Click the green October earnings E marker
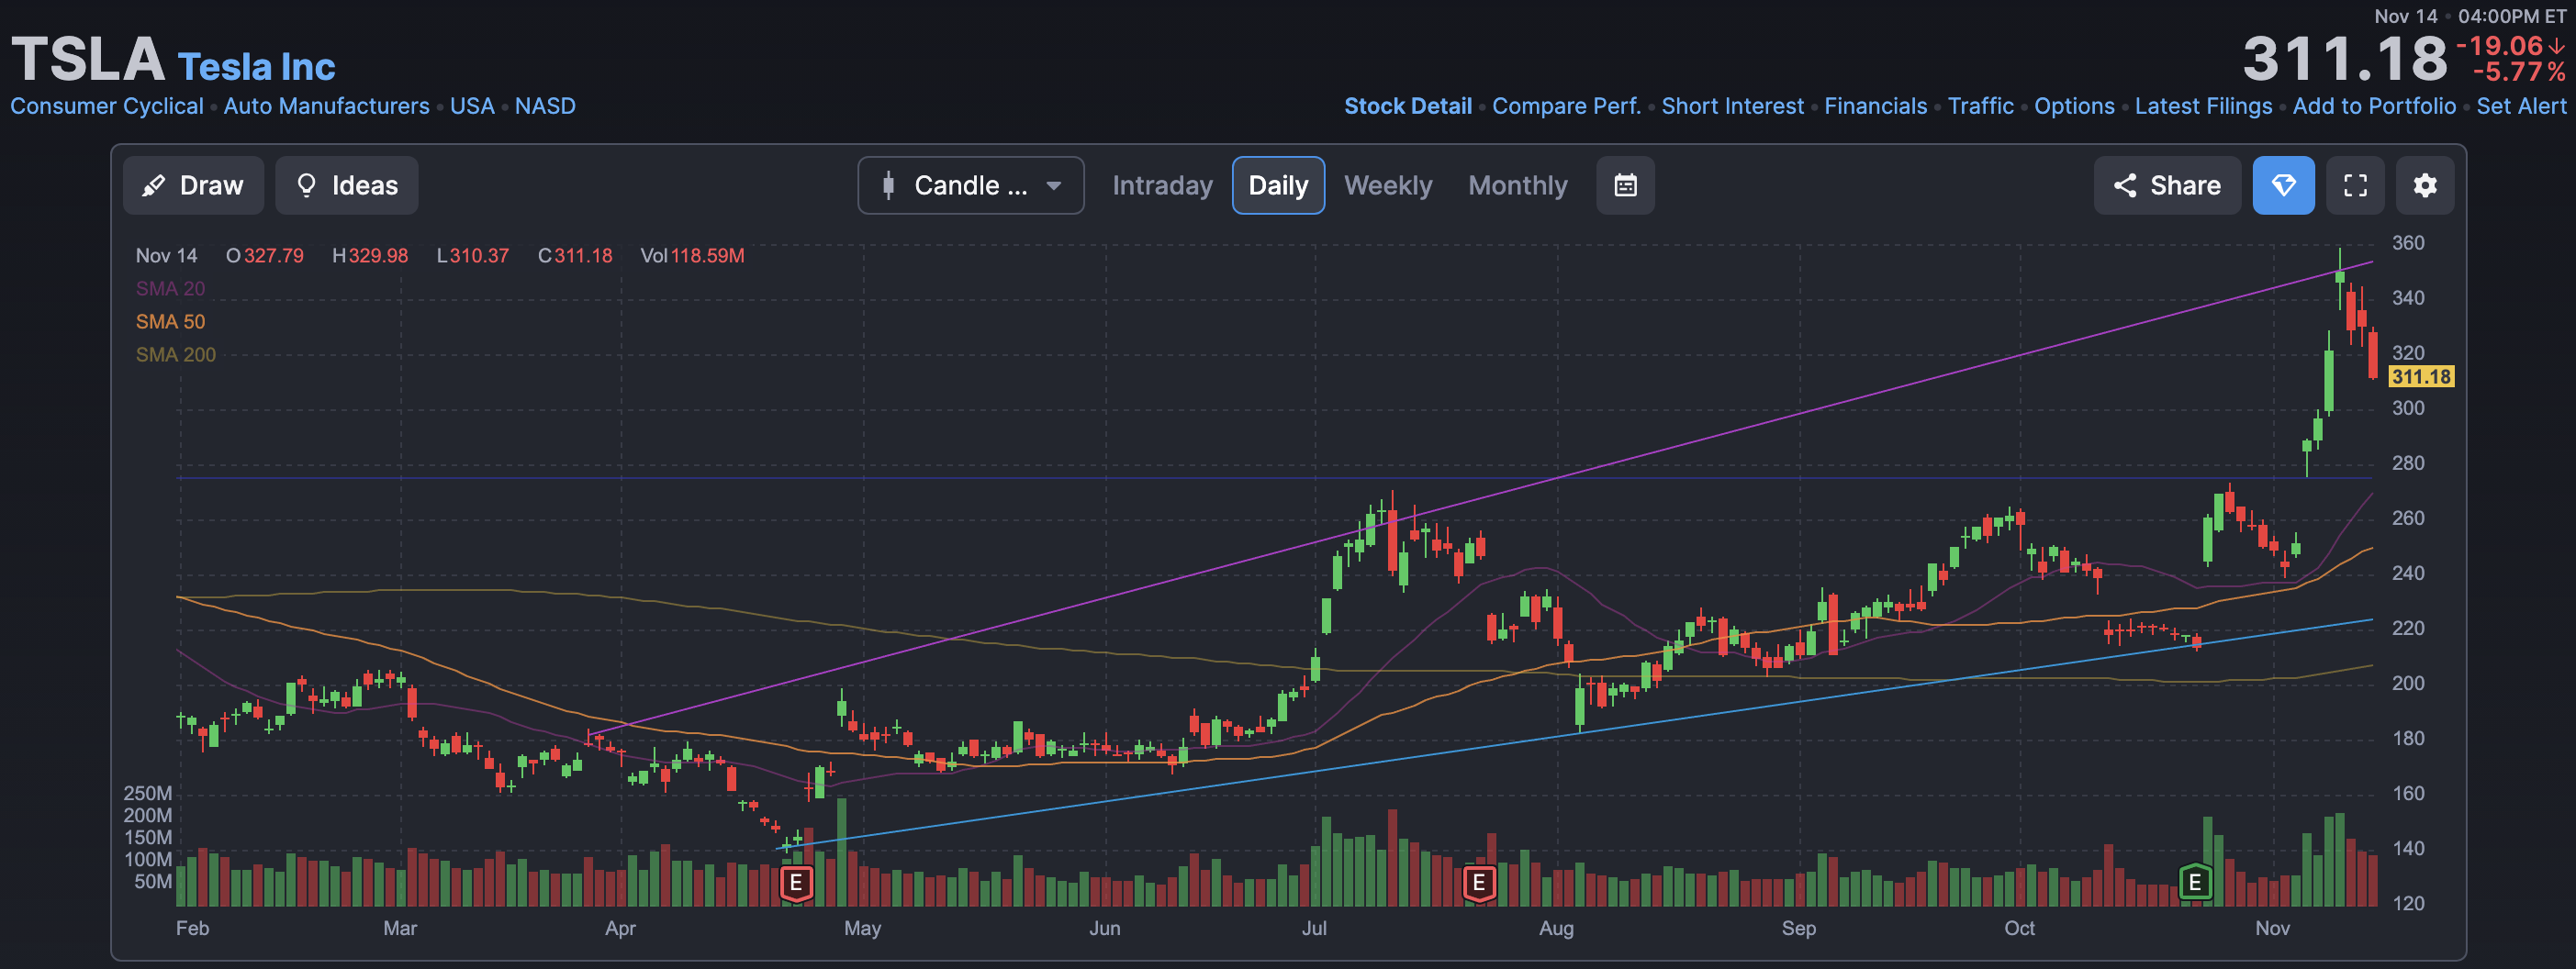Screen dimensions: 2576x969 pos(2194,883)
